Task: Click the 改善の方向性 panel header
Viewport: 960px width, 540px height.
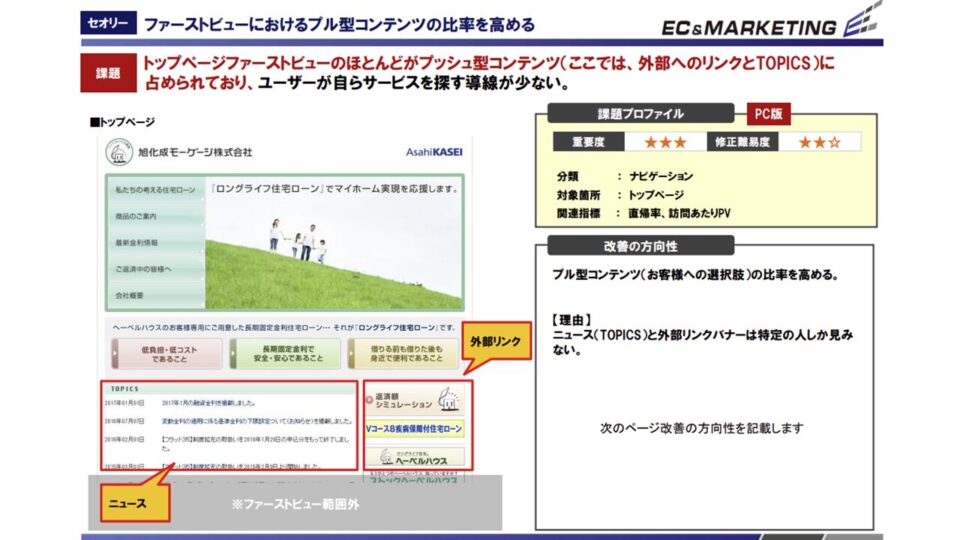Action: [640, 246]
